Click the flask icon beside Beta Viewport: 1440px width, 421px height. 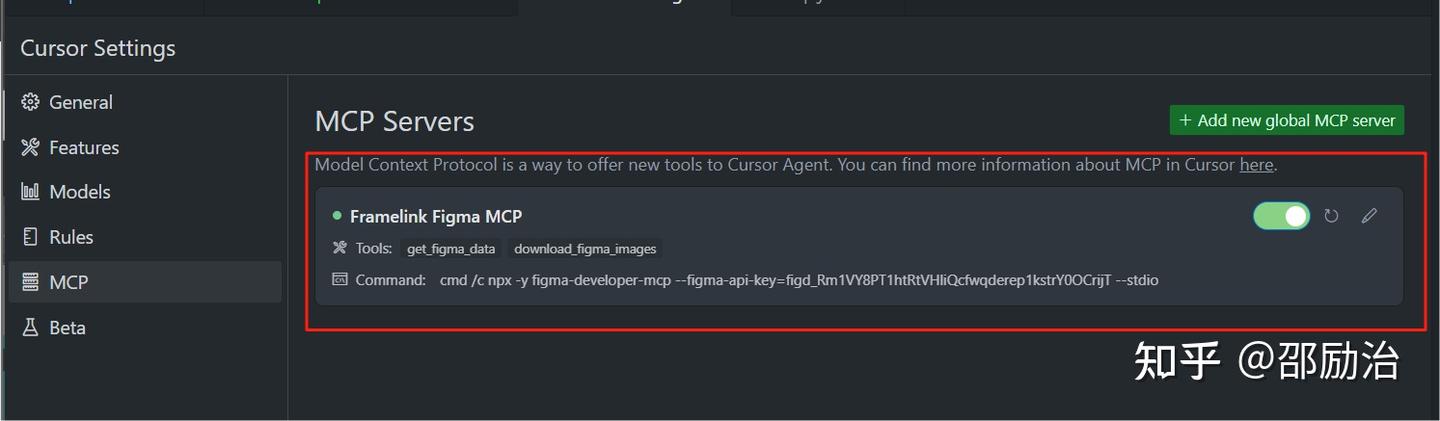(x=30, y=327)
